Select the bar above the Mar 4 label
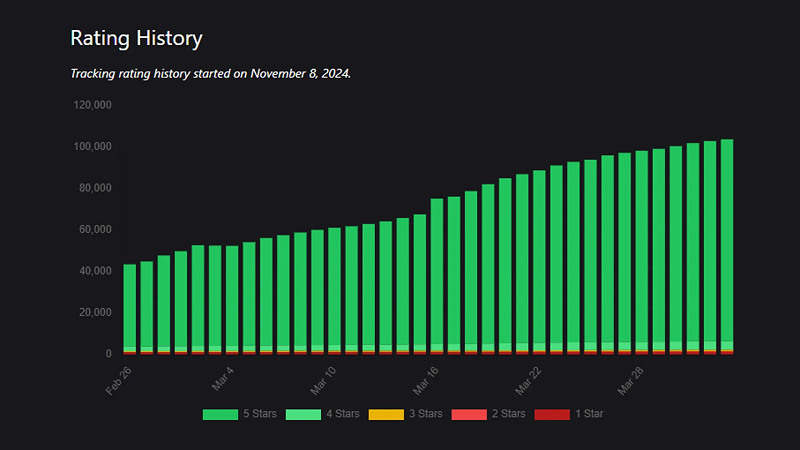Image resolution: width=800 pixels, height=450 pixels. pos(232,300)
